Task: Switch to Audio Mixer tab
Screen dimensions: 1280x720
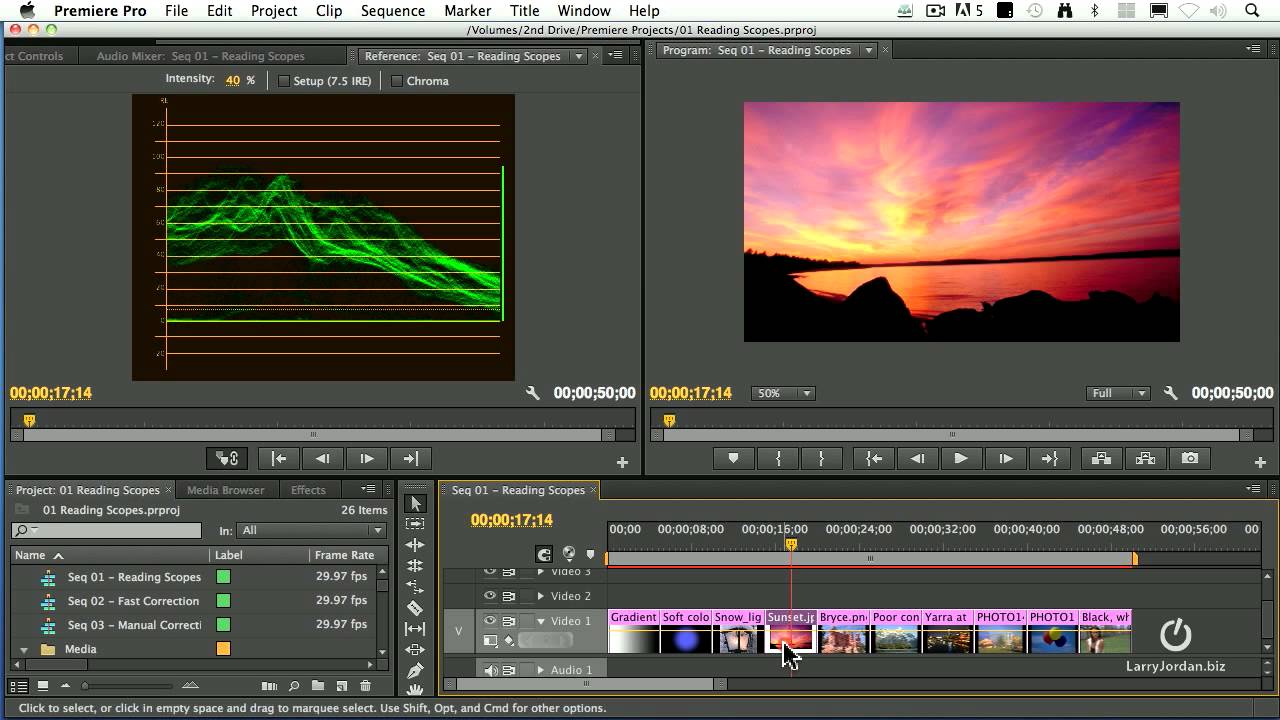Action: pyautogui.click(x=200, y=56)
